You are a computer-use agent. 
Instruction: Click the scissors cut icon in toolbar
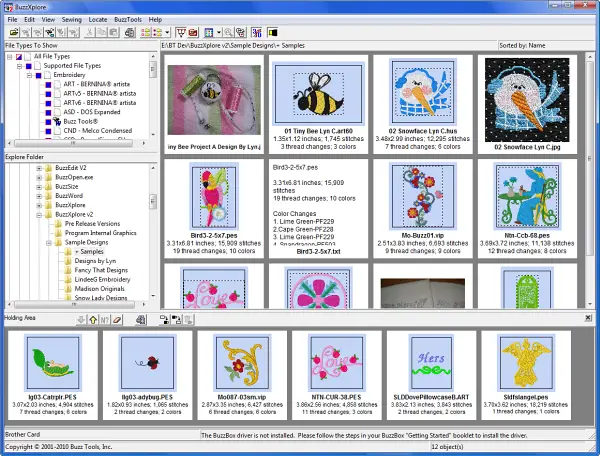click(x=90, y=33)
